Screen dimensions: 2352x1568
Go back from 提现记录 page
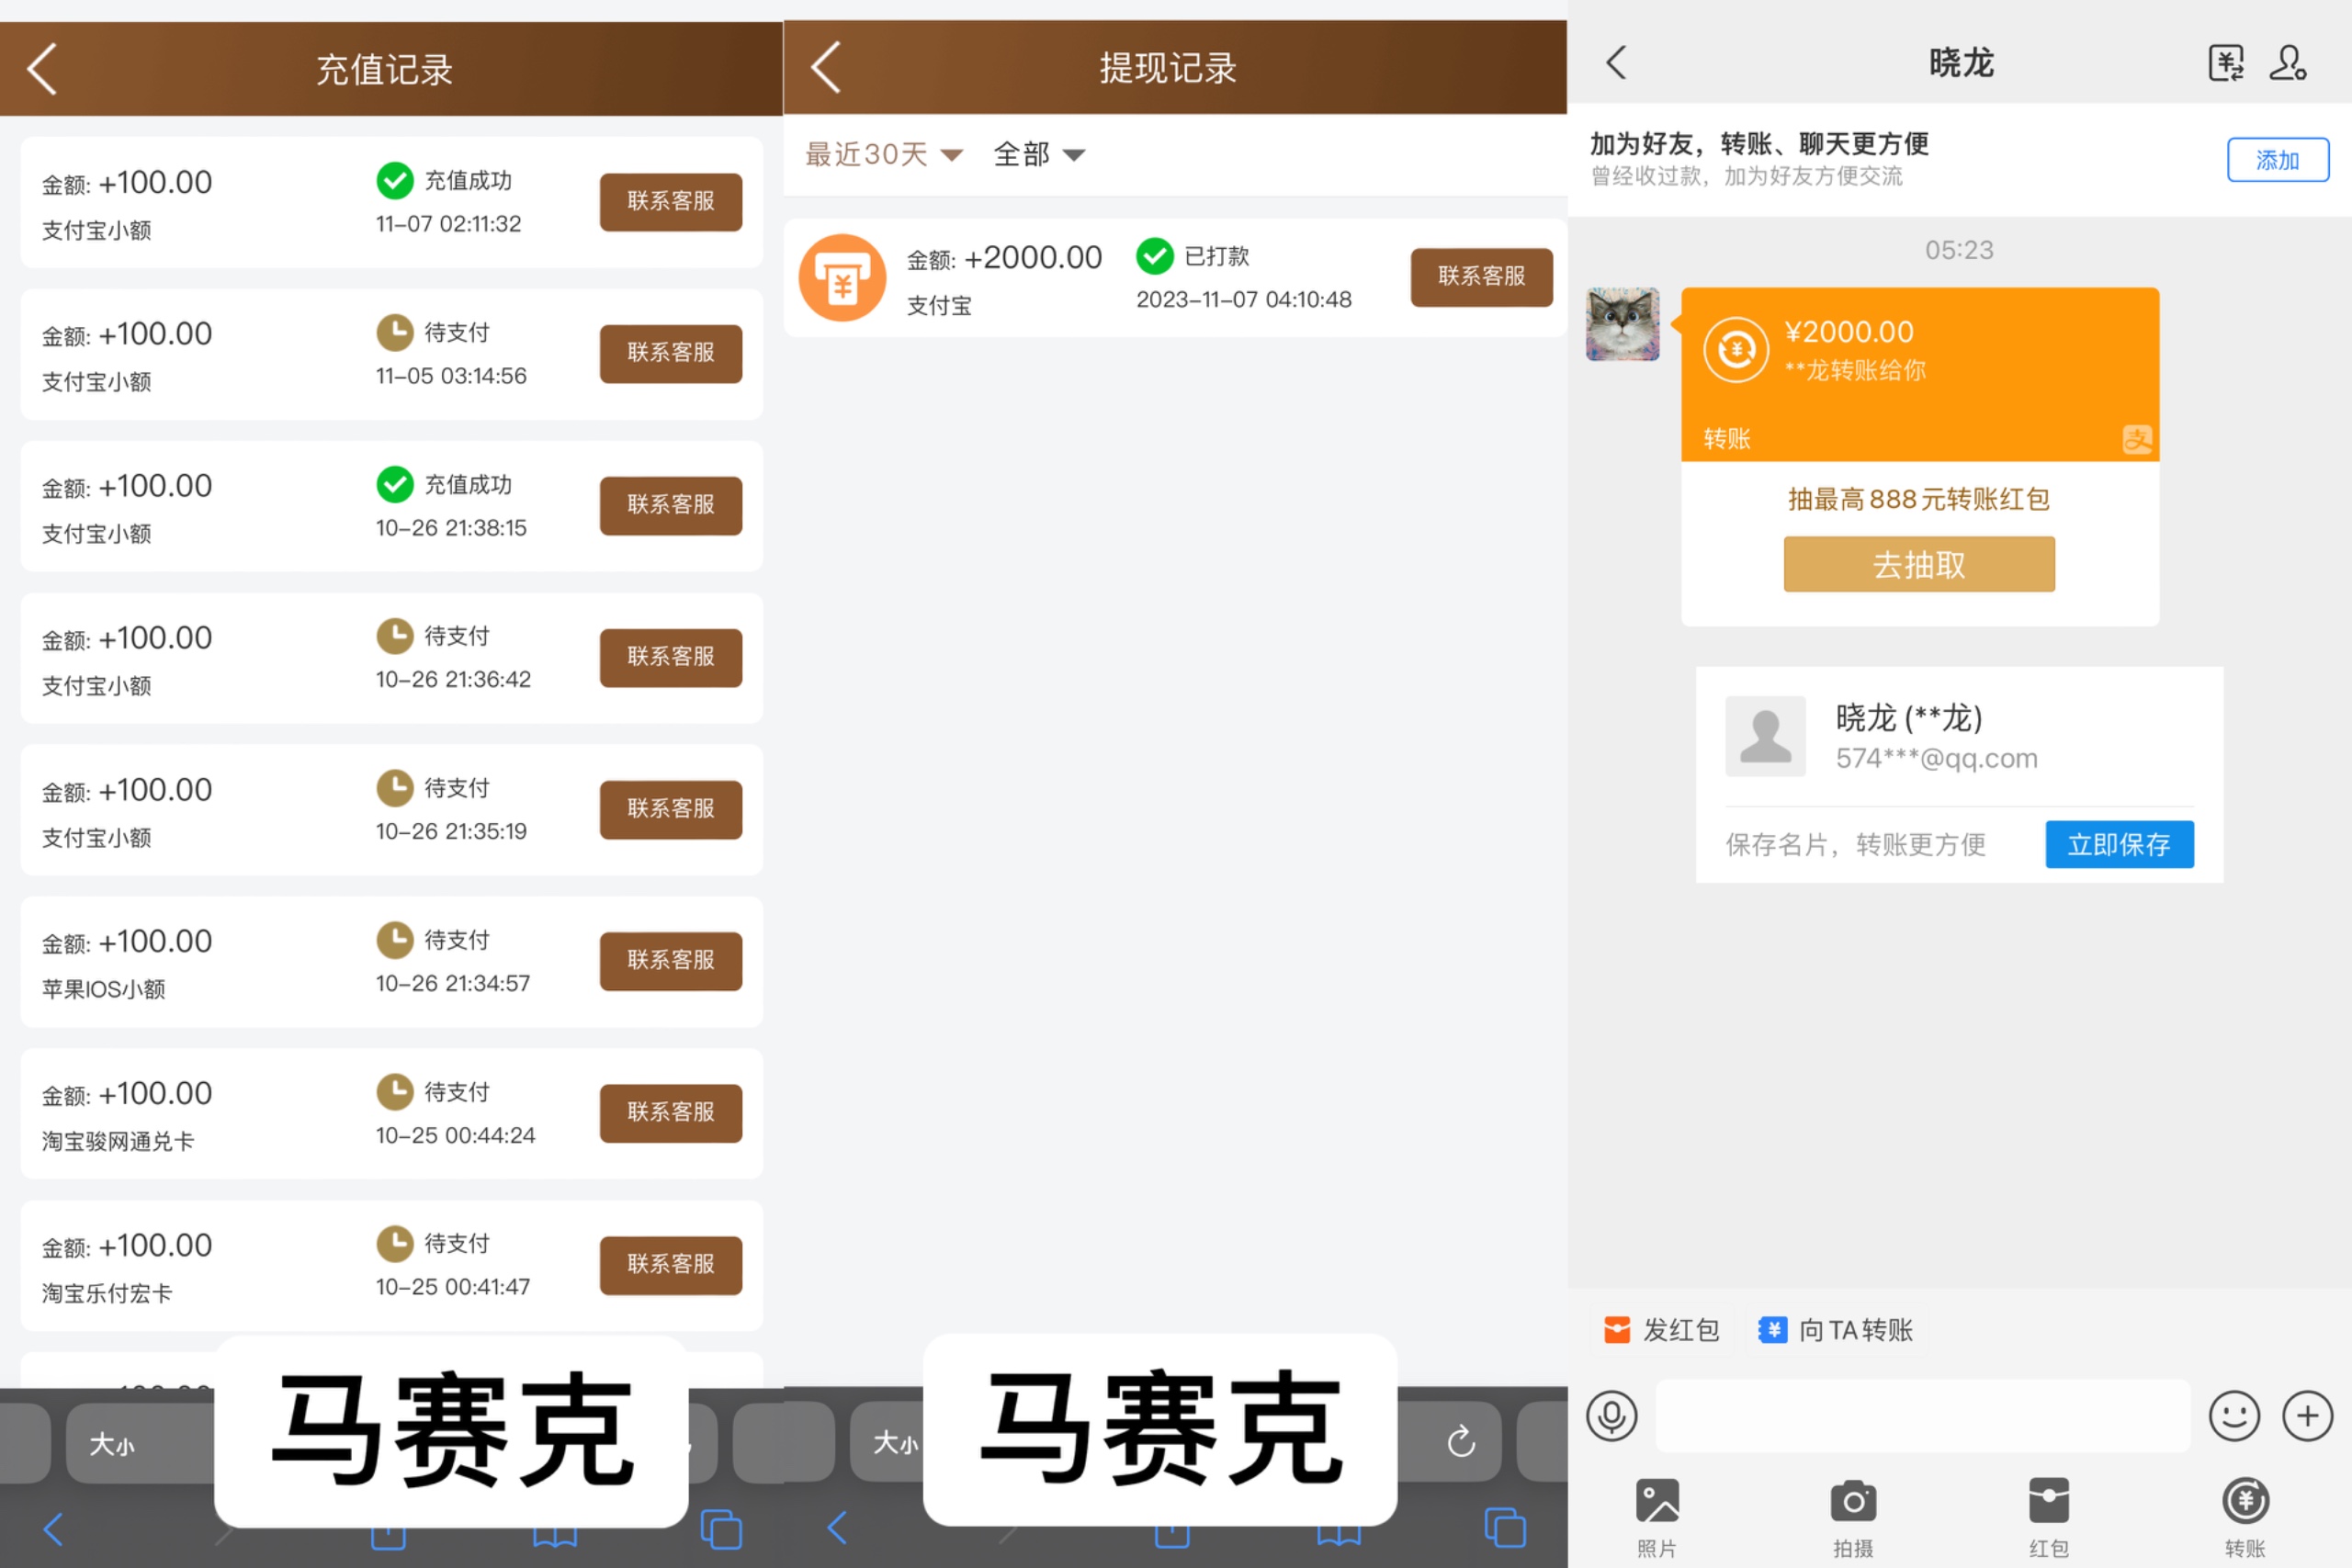[x=826, y=68]
